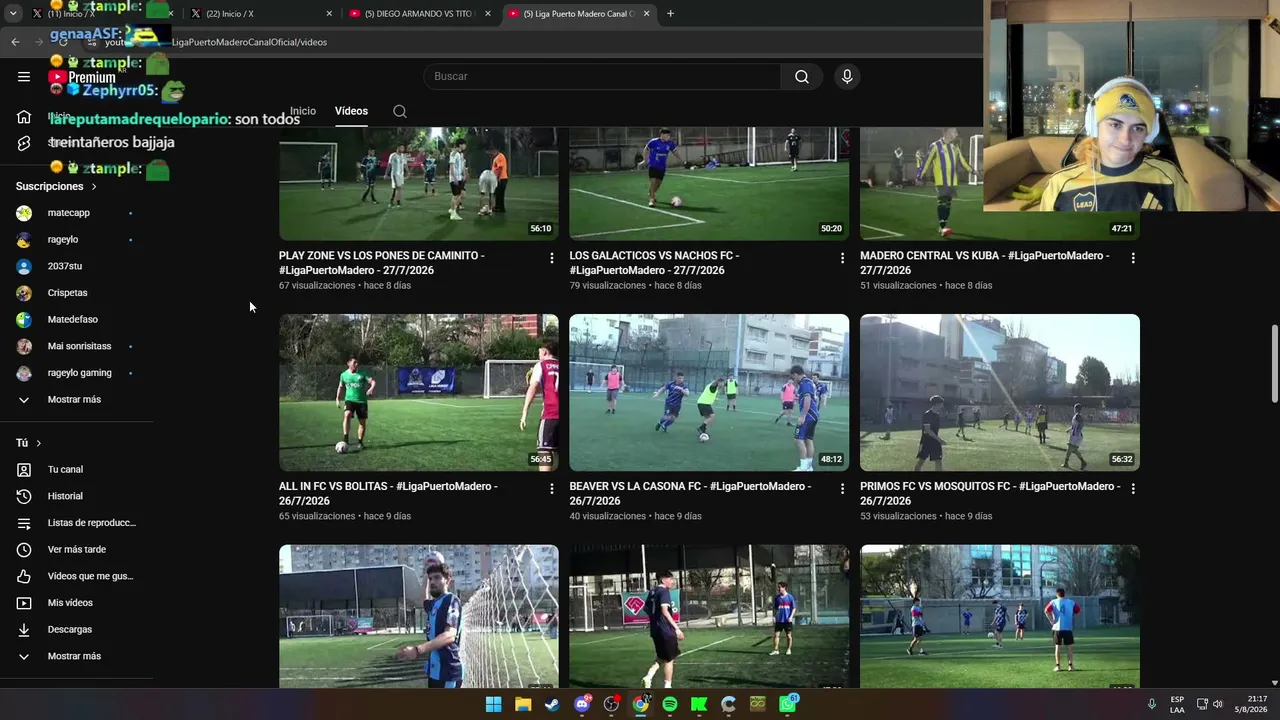
Task: Open more options for PRIMOS FC VS MOSQUITOS video
Action: point(1133,489)
